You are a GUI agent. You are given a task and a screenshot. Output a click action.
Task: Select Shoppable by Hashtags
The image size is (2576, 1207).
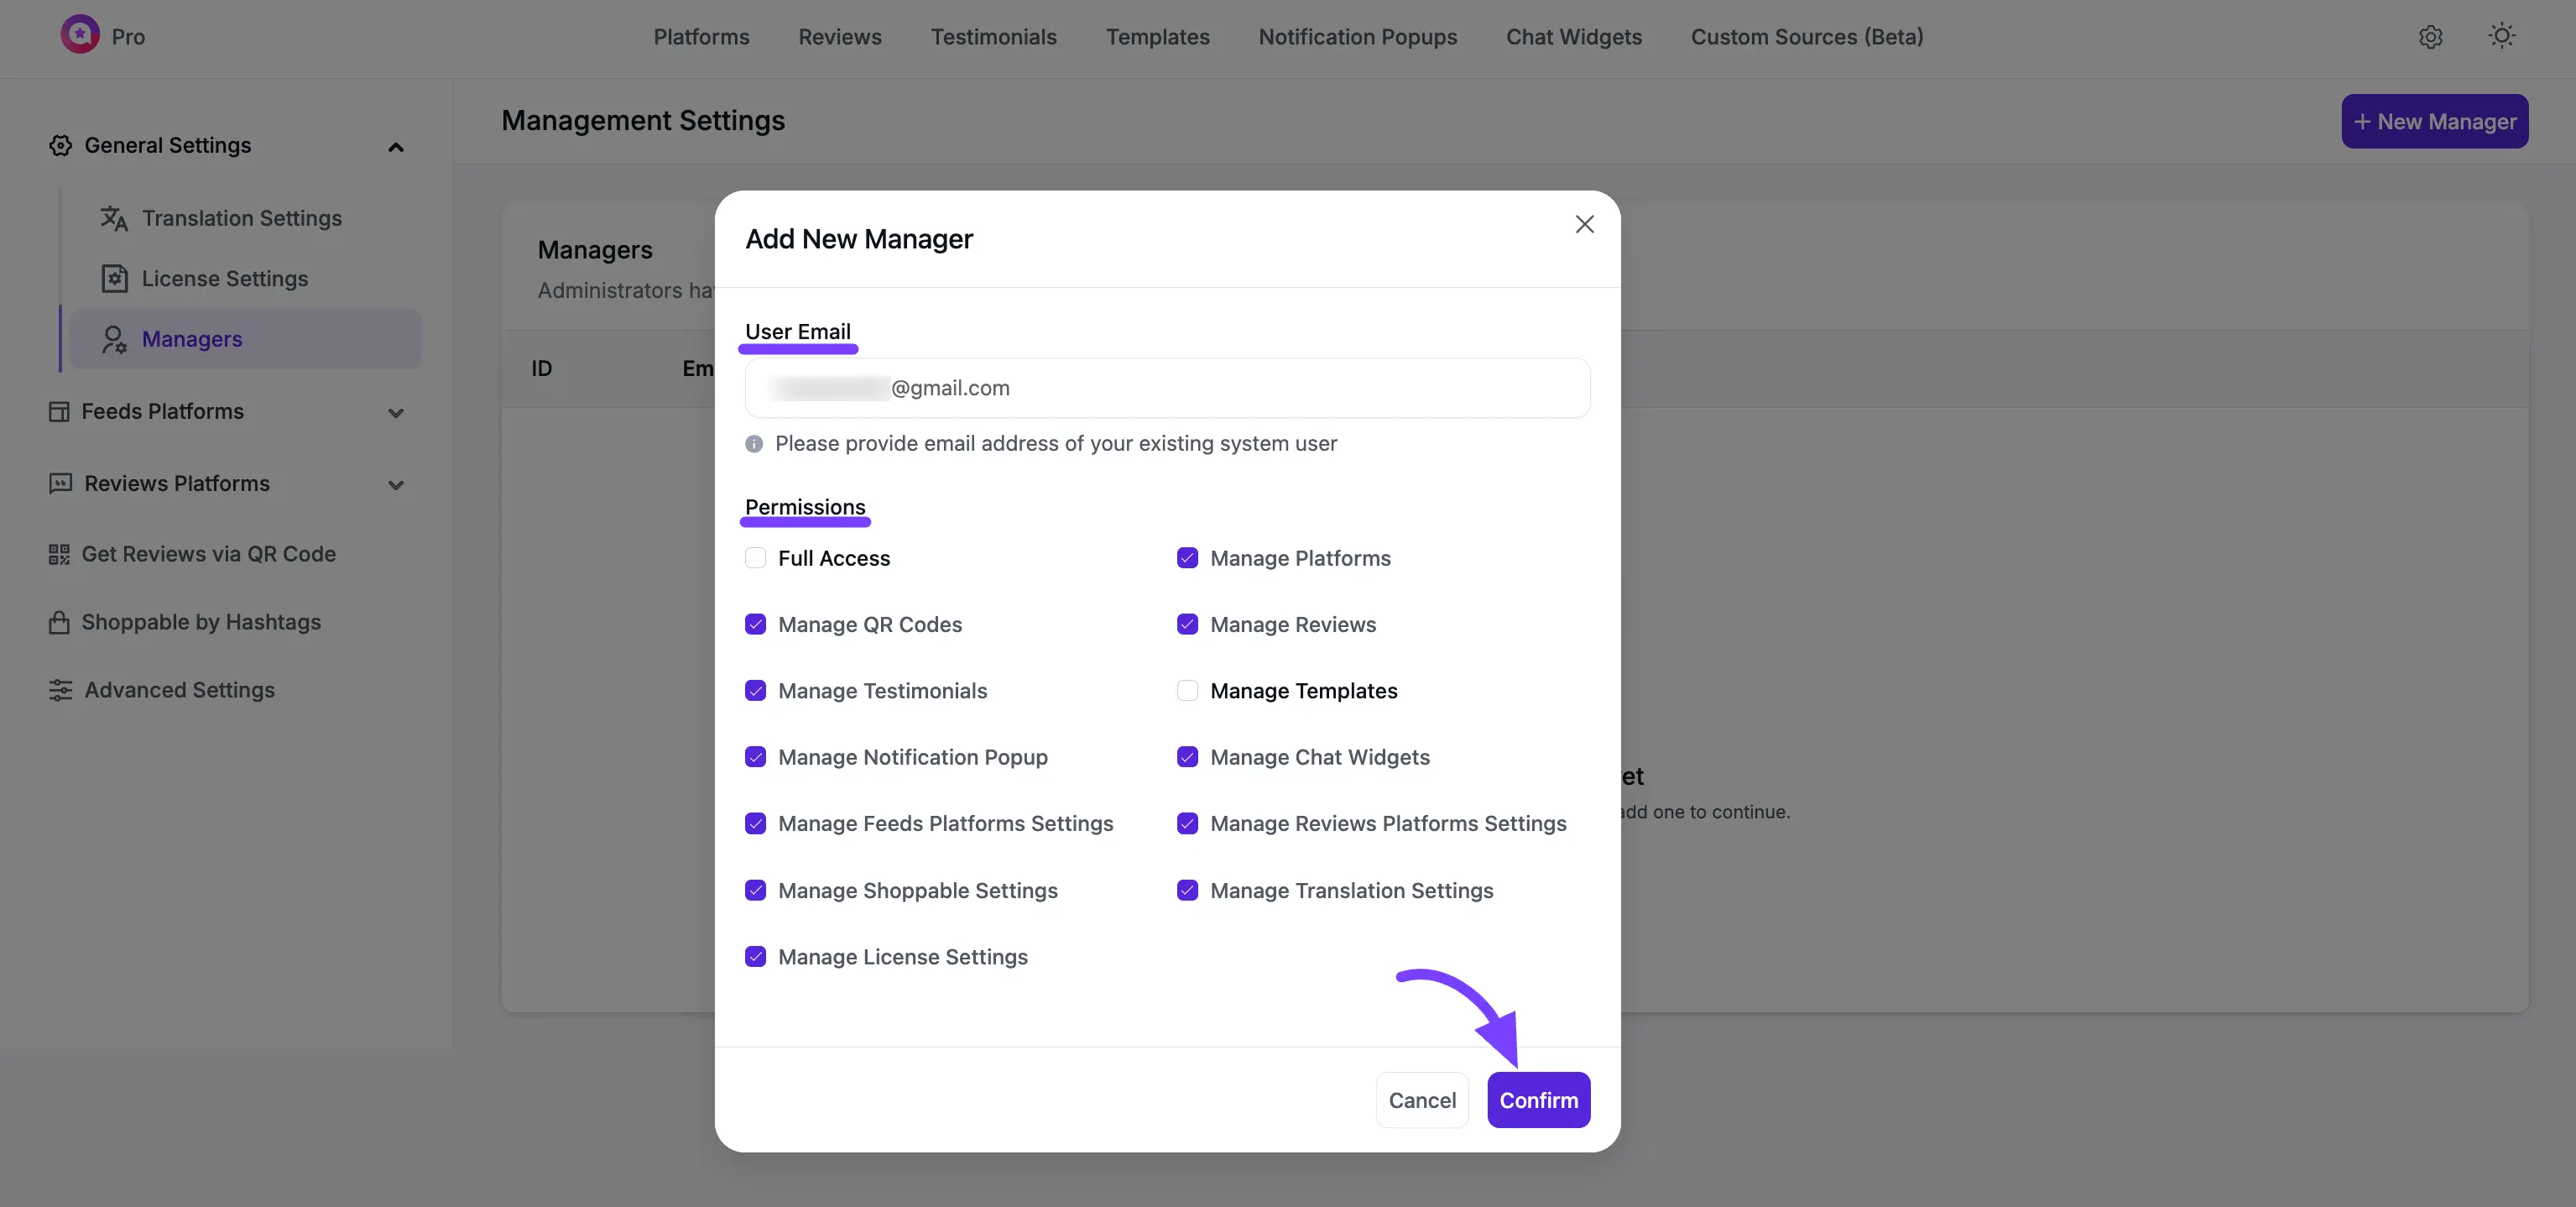201,621
